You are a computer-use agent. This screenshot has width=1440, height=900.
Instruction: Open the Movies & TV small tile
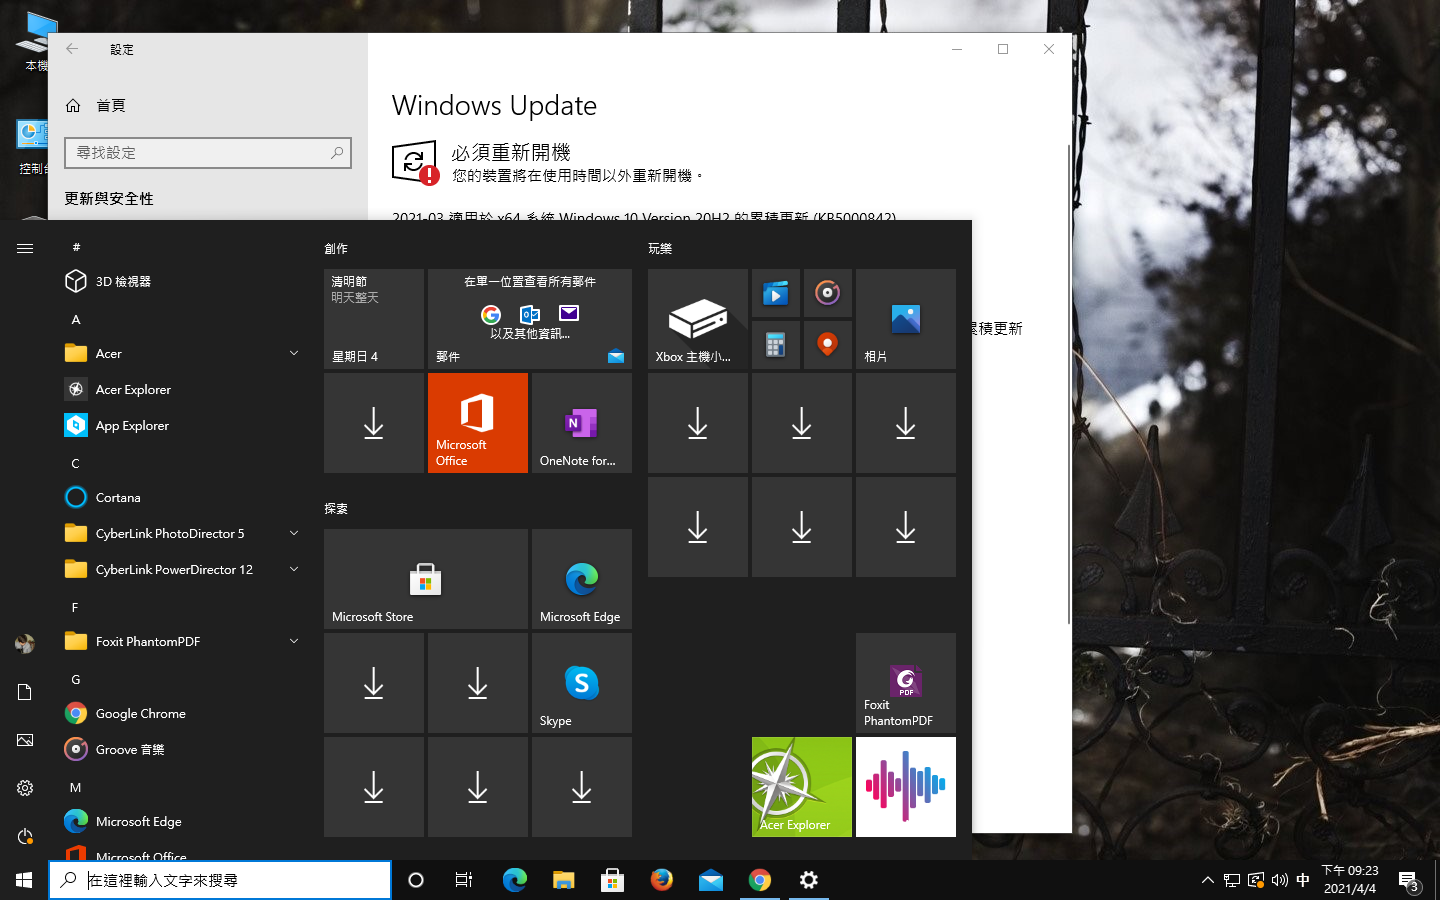(x=776, y=293)
